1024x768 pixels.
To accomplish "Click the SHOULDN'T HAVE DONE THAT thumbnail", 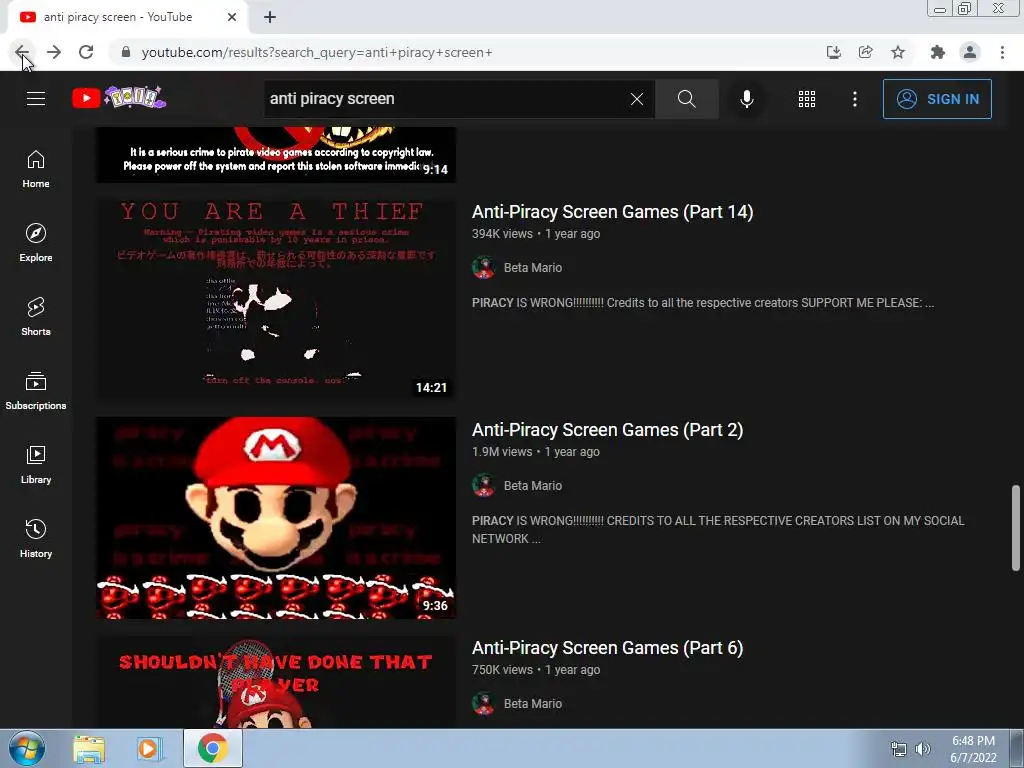I will coord(276,682).
